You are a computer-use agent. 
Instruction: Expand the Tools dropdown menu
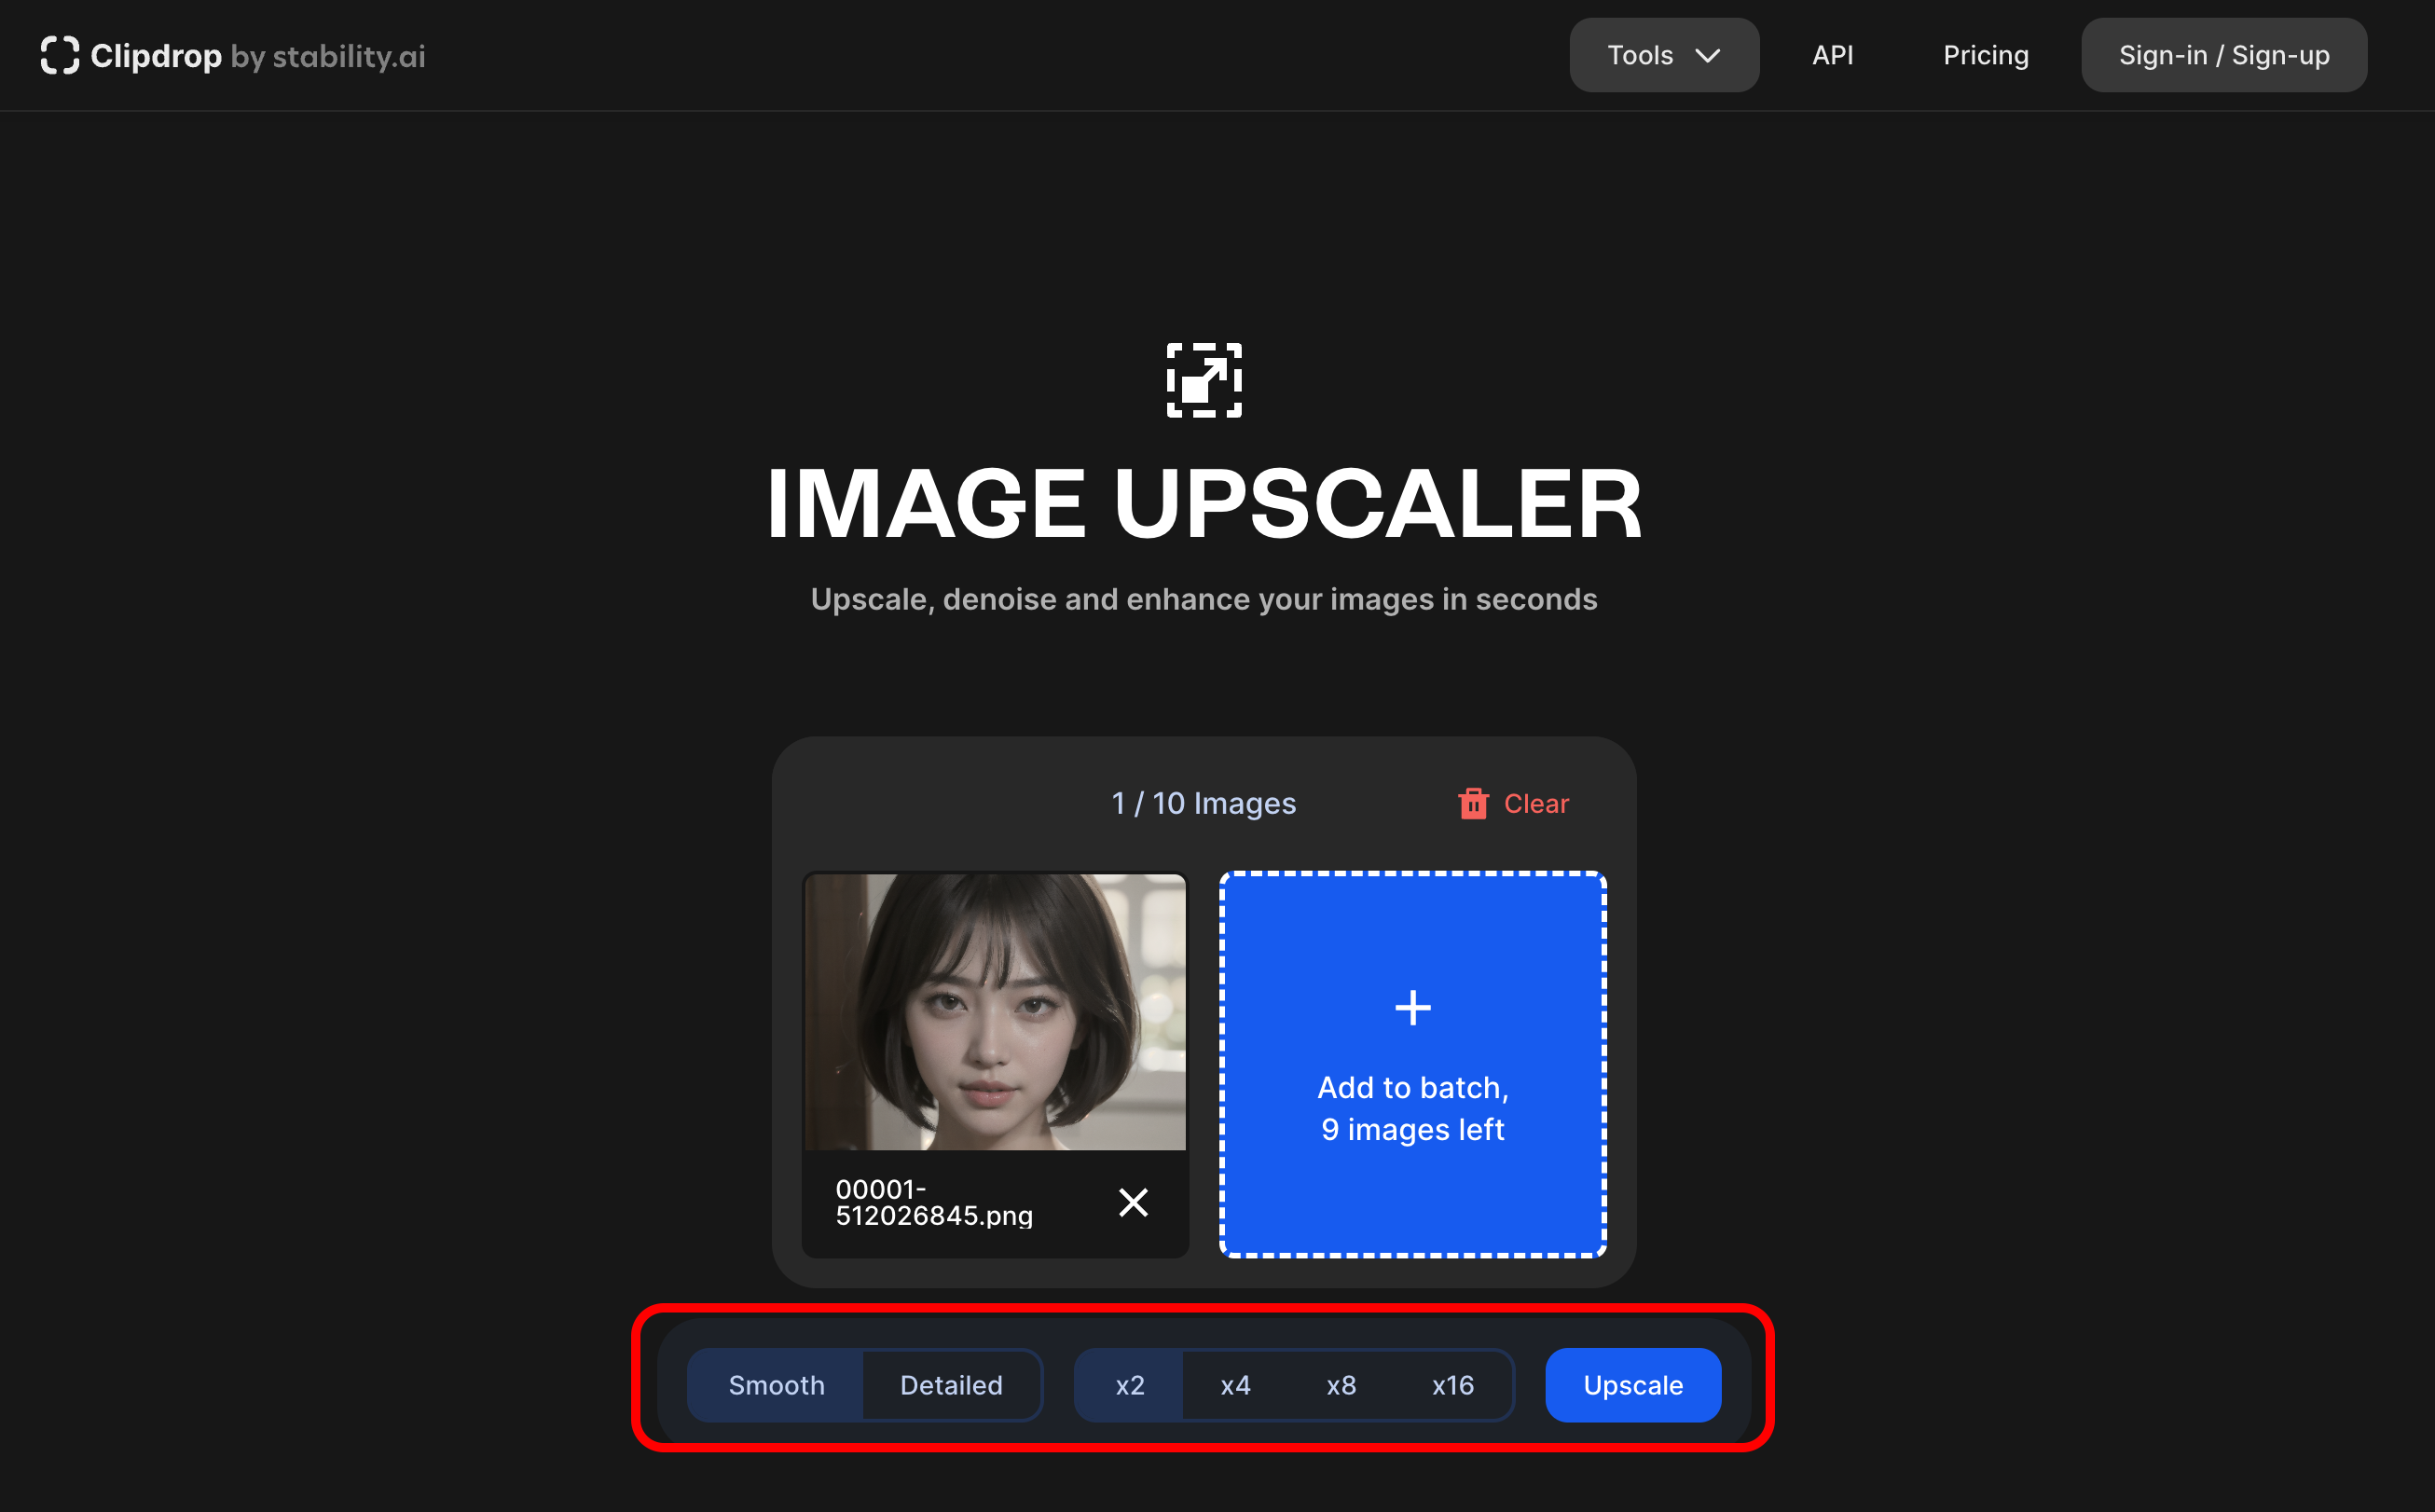pyautogui.click(x=1640, y=55)
